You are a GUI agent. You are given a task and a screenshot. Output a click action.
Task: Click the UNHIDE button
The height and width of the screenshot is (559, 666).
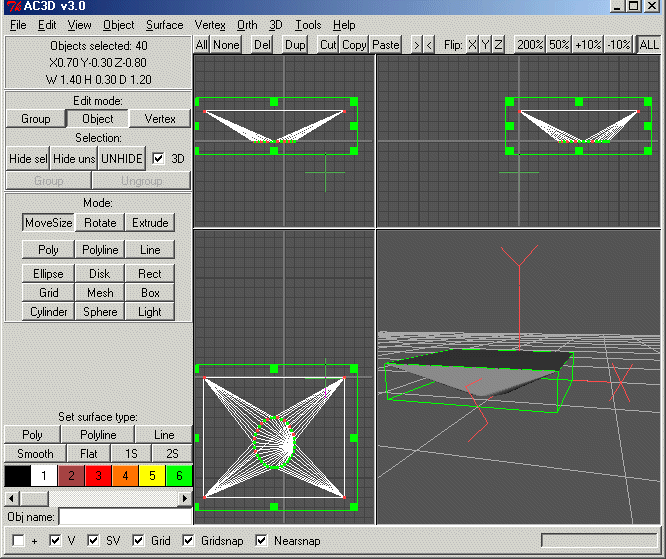[122, 158]
